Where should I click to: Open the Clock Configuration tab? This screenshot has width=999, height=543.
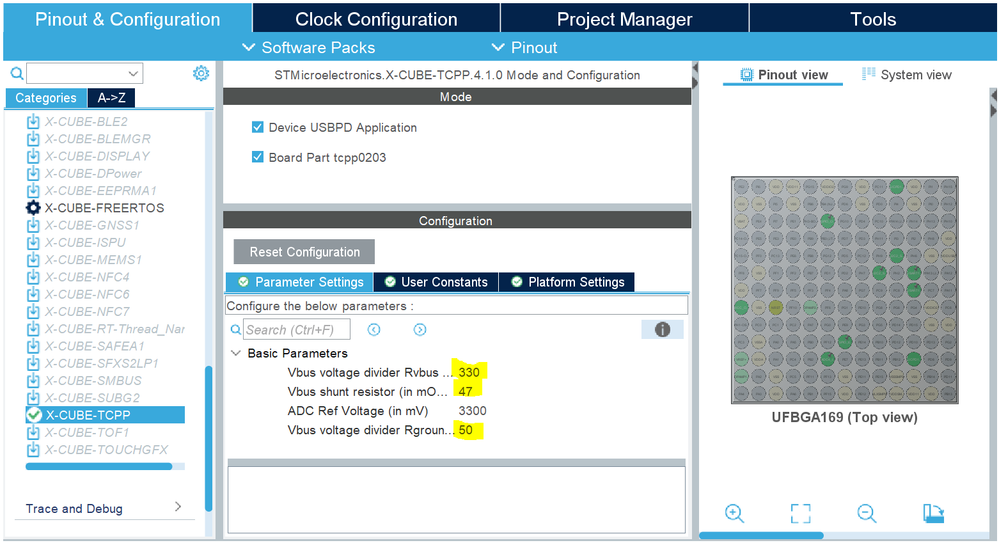[x=376, y=19]
